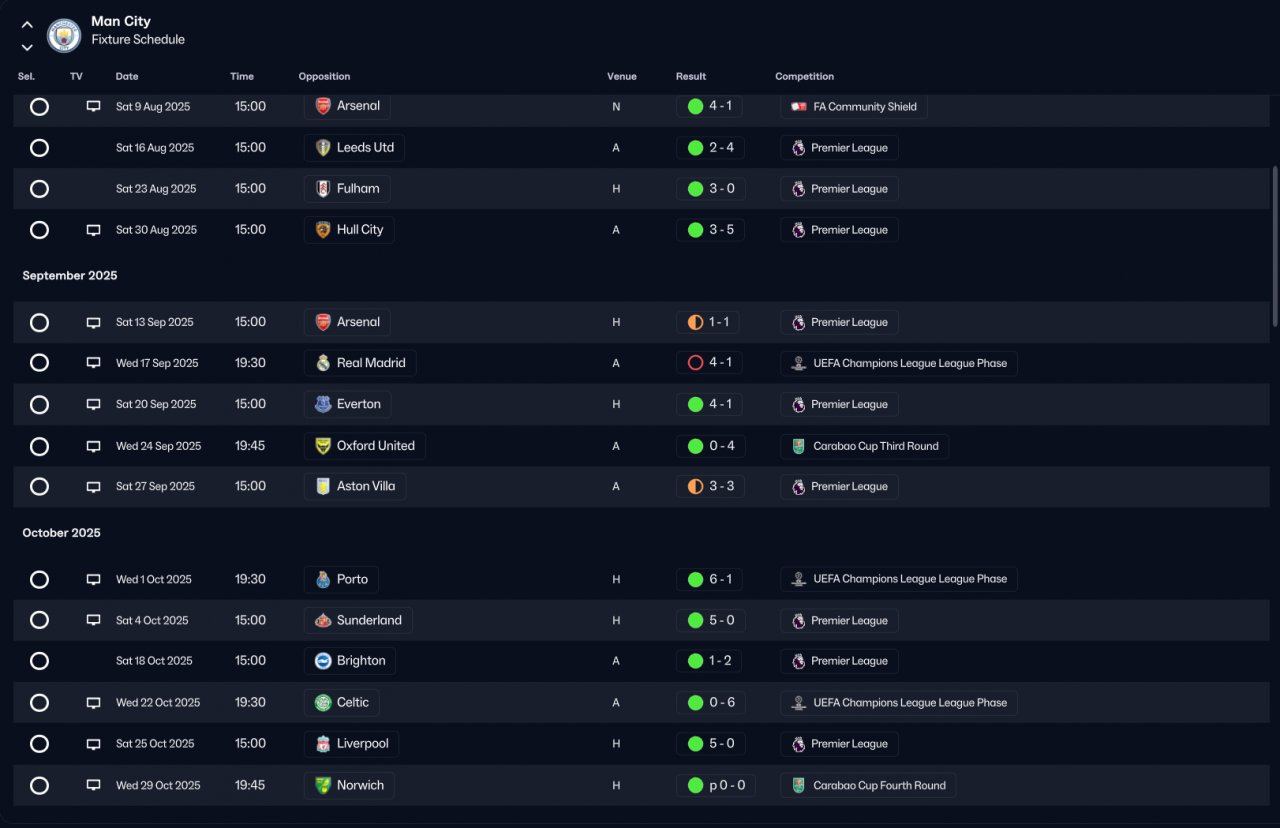The image size is (1280, 828).
Task: Click the Celtic club badge
Action: [x=323, y=702]
